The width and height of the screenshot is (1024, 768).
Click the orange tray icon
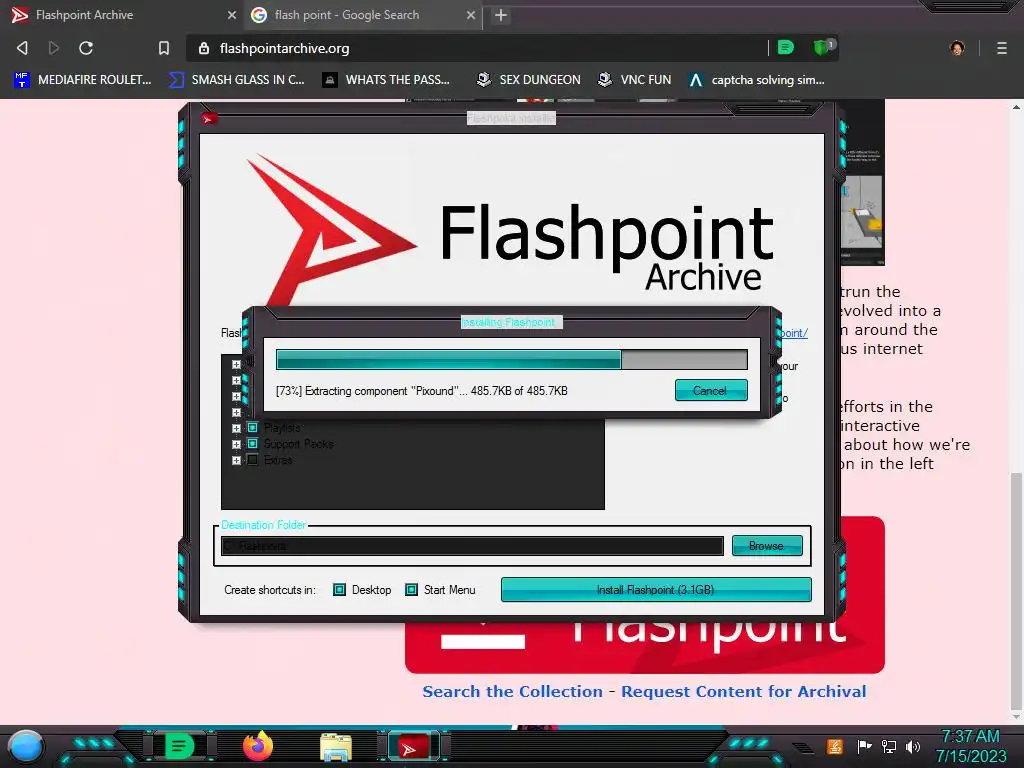pyautogui.click(x=834, y=746)
